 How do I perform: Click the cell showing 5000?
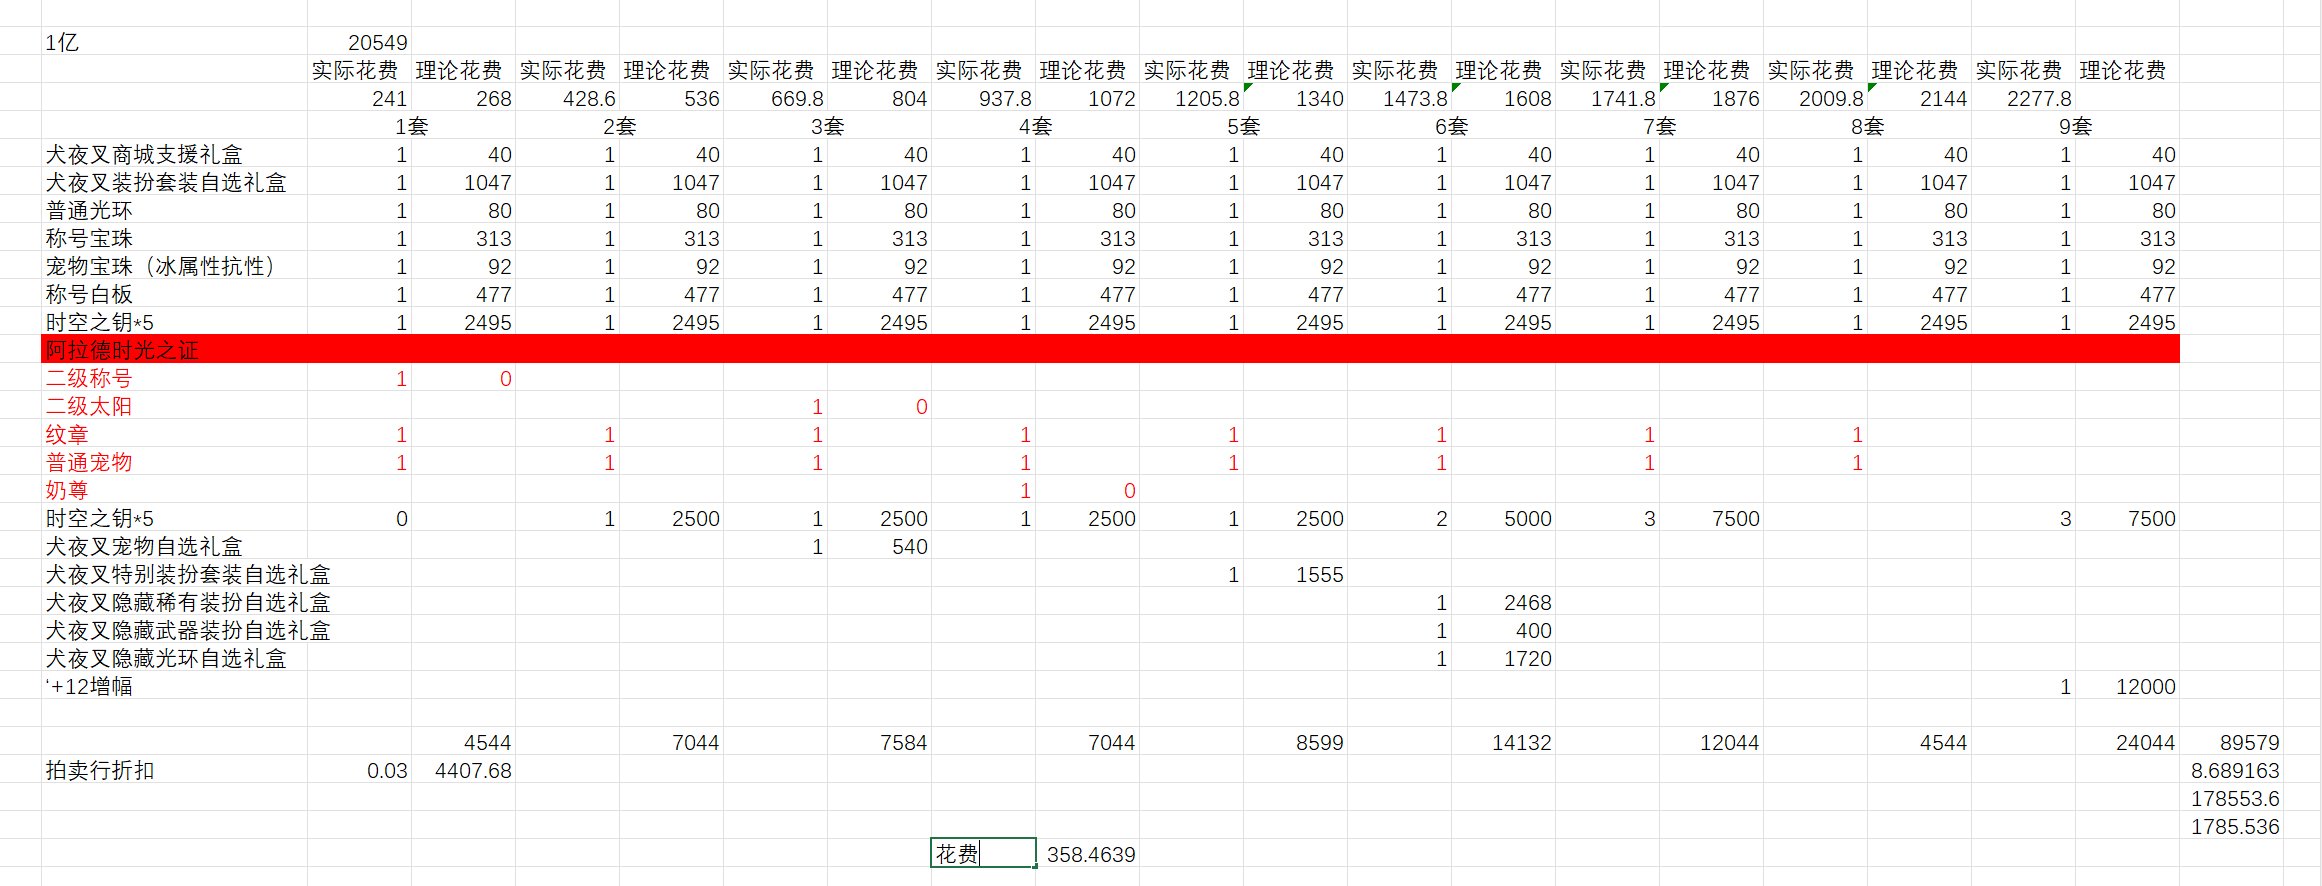[1504, 519]
